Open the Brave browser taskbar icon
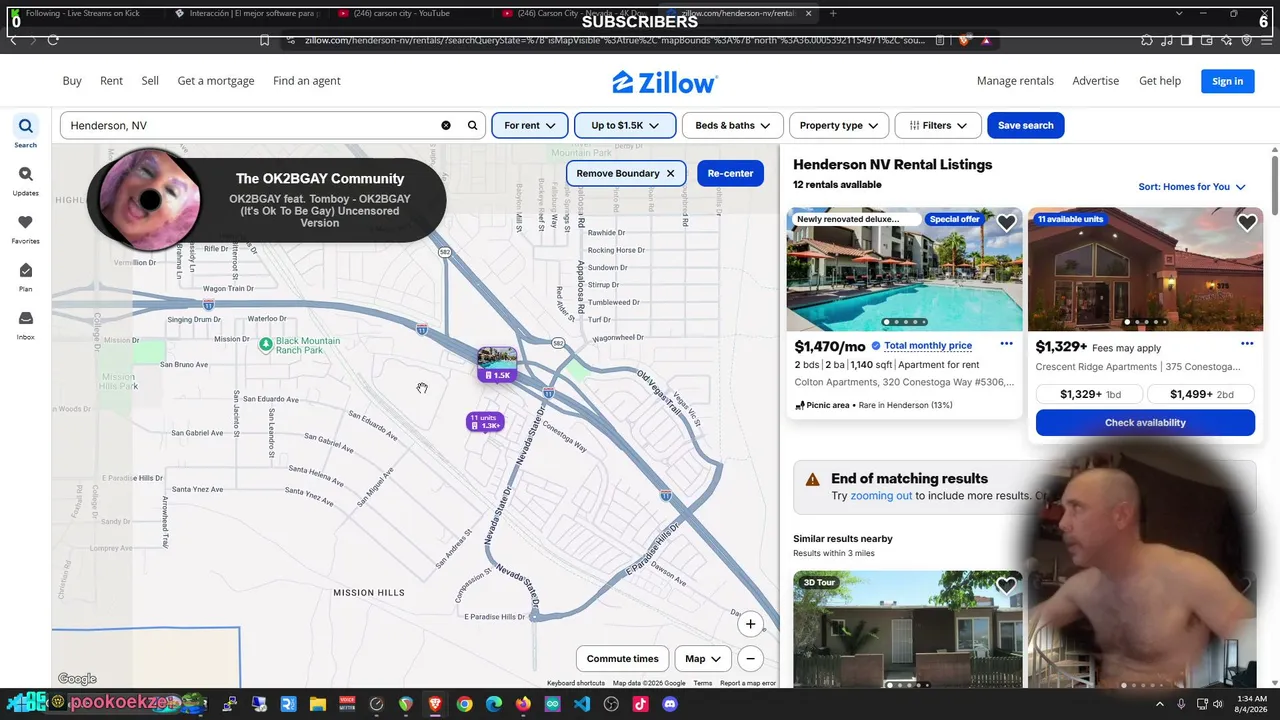 coord(435,704)
